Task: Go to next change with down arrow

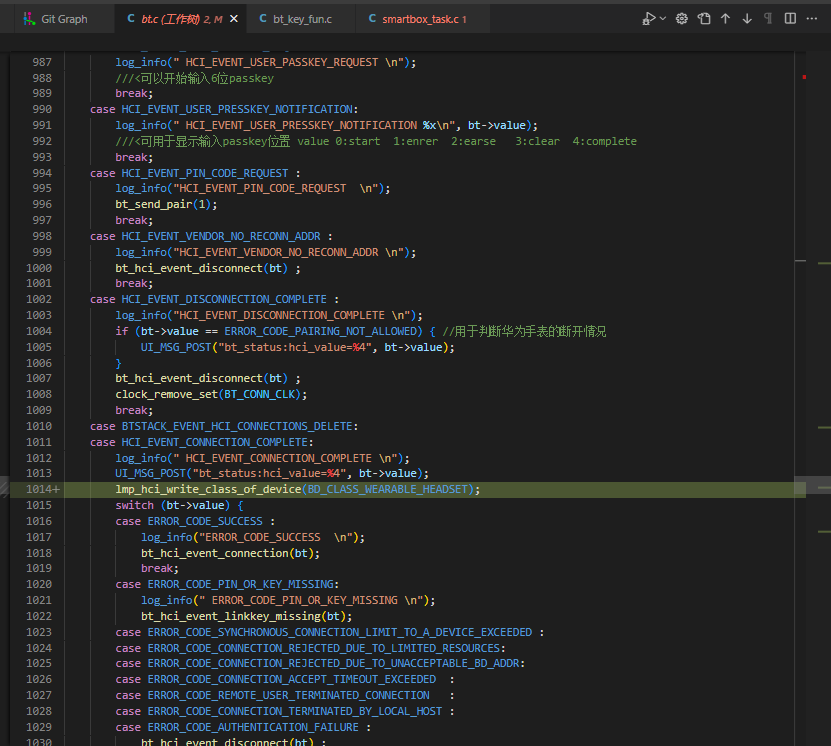Action: 747,19
